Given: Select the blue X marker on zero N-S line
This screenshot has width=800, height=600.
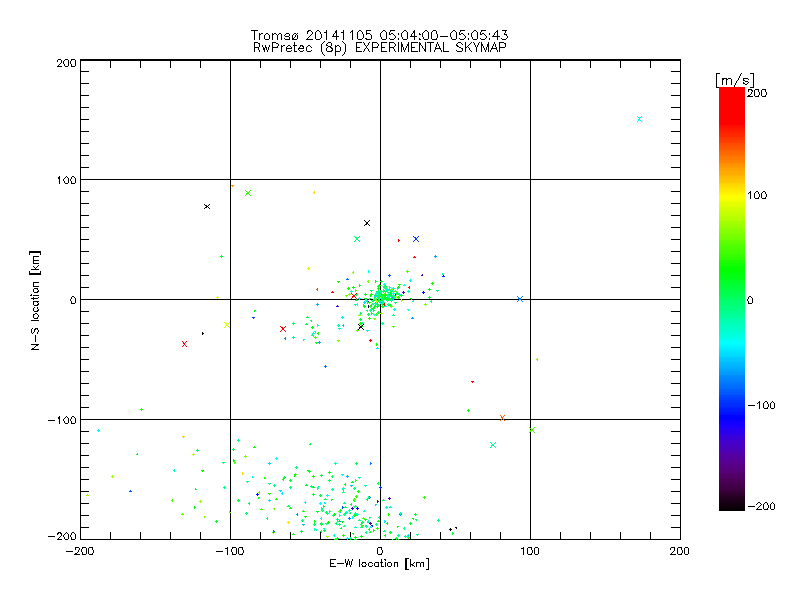Looking at the screenshot, I should [x=519, y=299].
